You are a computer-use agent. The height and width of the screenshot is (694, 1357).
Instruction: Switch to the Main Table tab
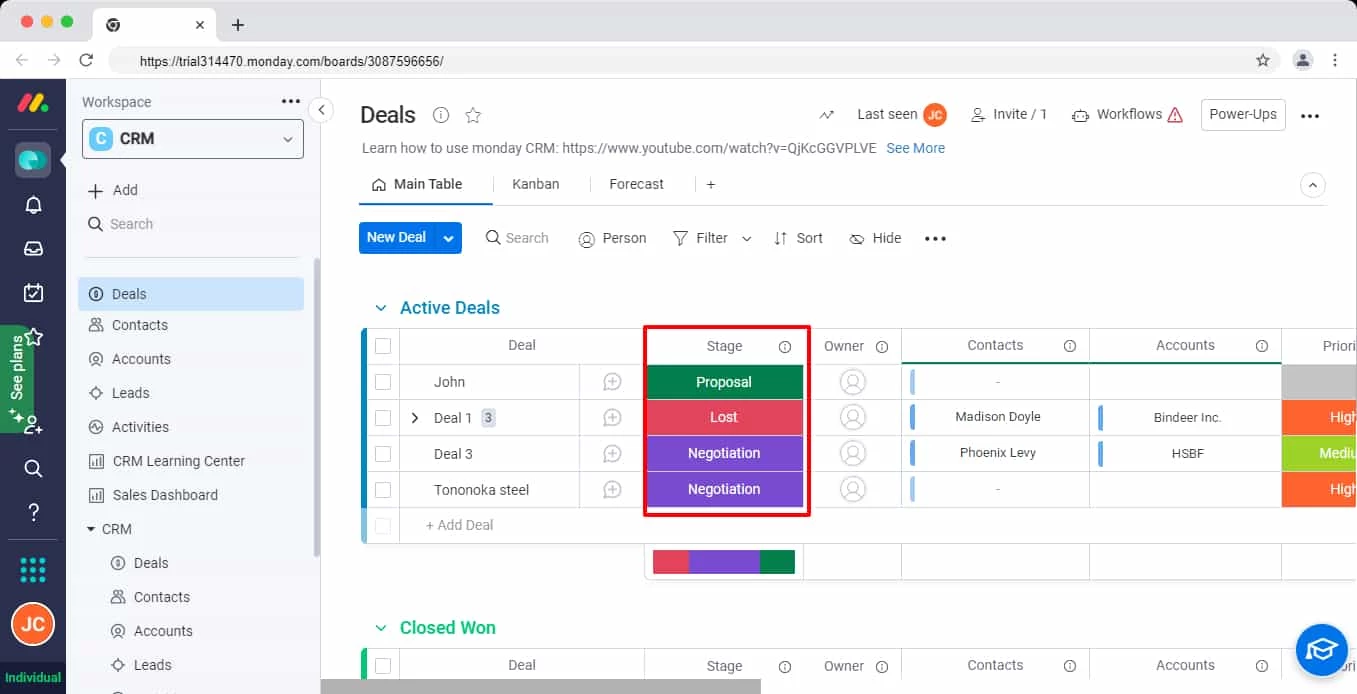click(x=417, y=184)
